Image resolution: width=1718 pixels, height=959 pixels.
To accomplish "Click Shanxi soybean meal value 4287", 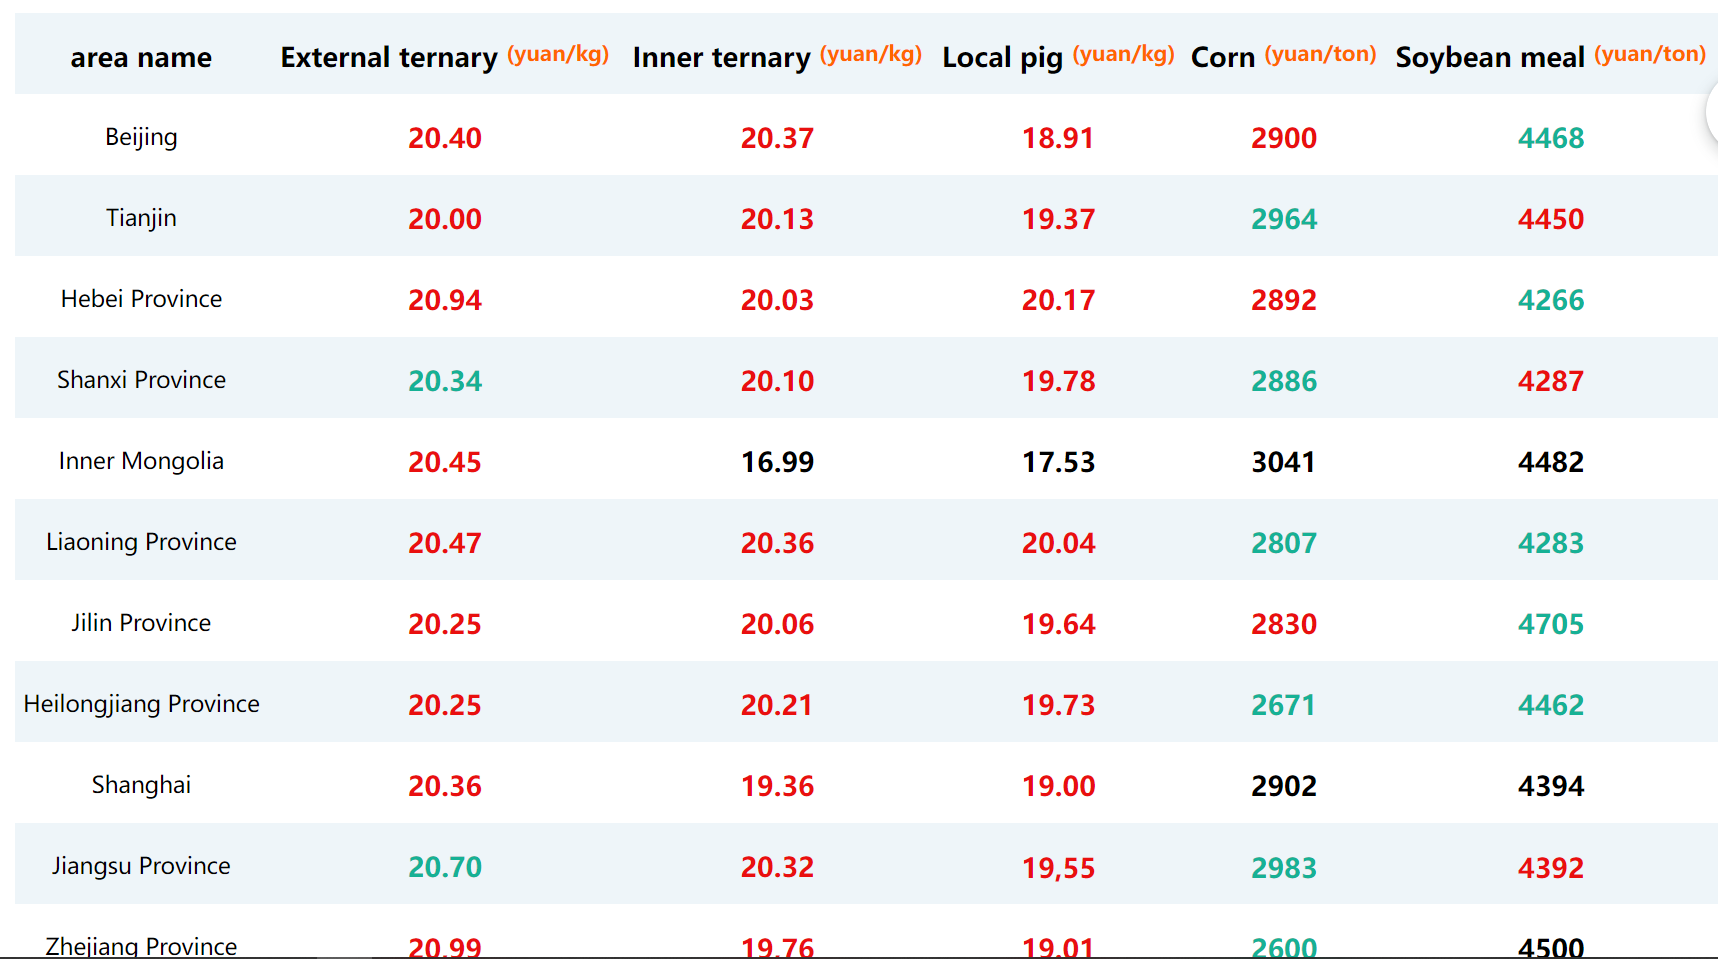I will tap(1551, 381).
